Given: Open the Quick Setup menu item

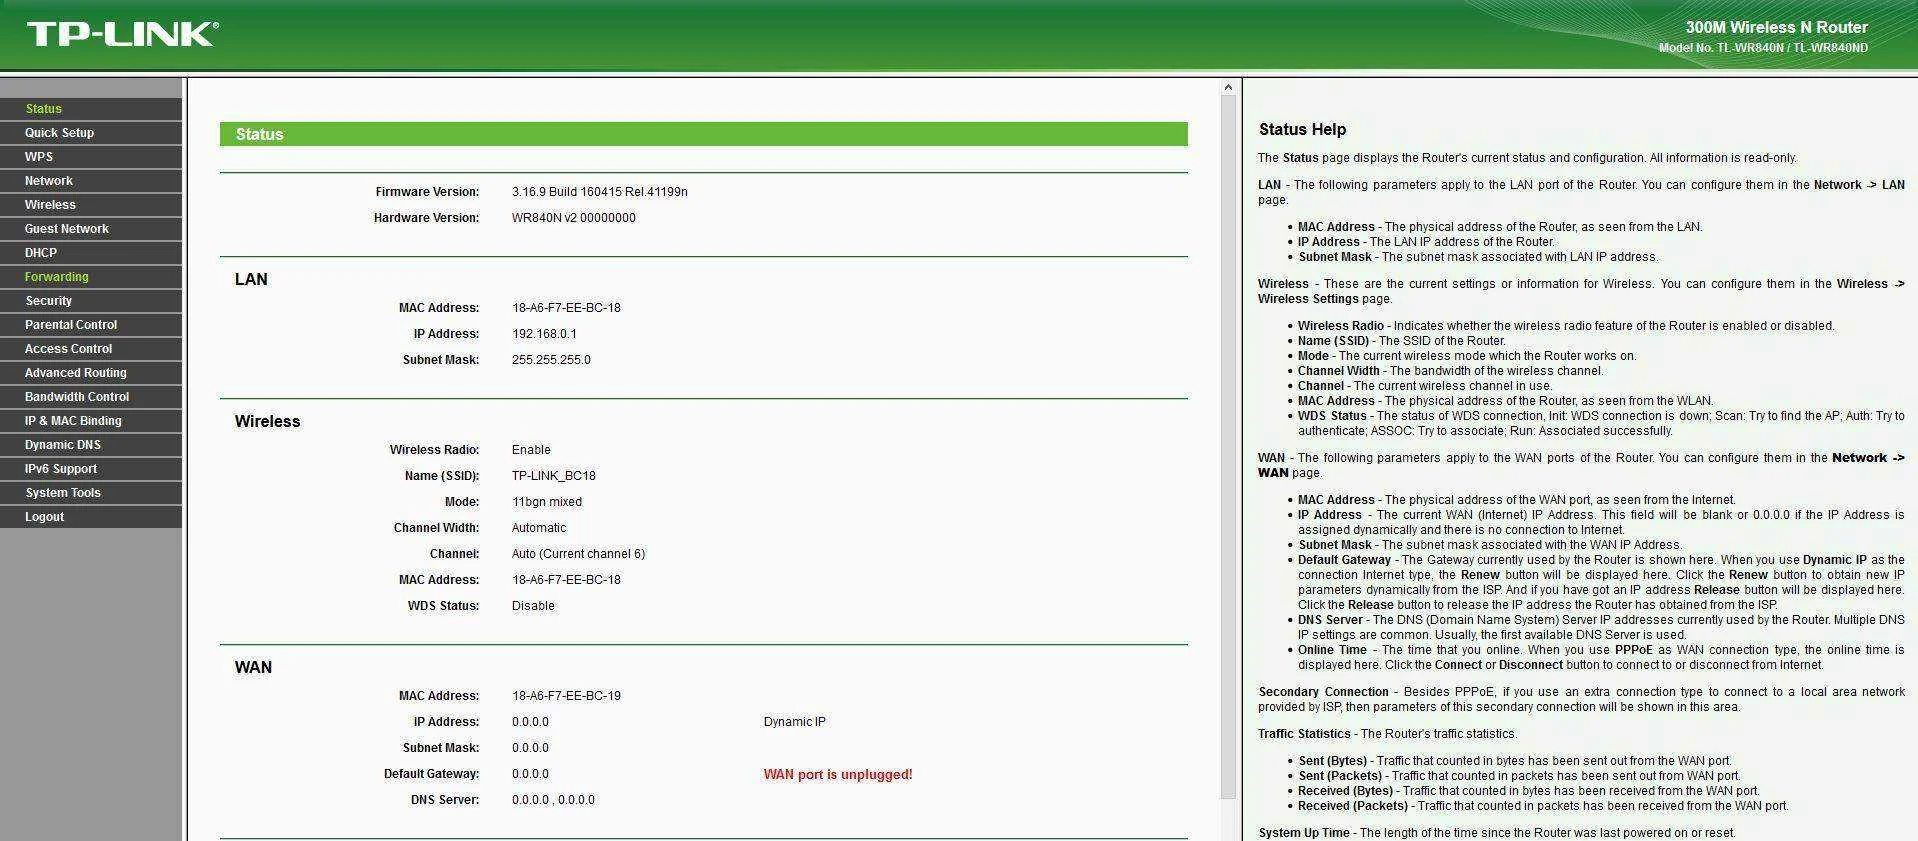Looking at the screenshot, I should (91, 133).
